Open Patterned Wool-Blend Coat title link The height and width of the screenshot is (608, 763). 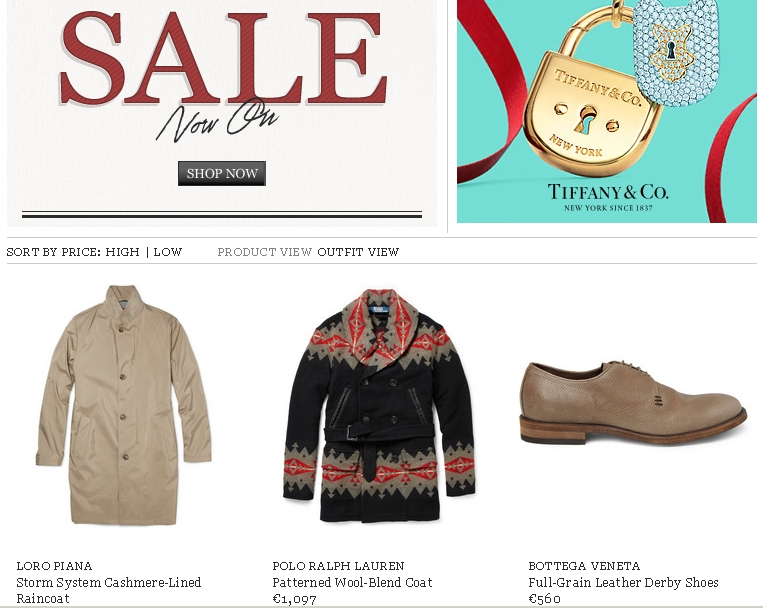point(352,582)
